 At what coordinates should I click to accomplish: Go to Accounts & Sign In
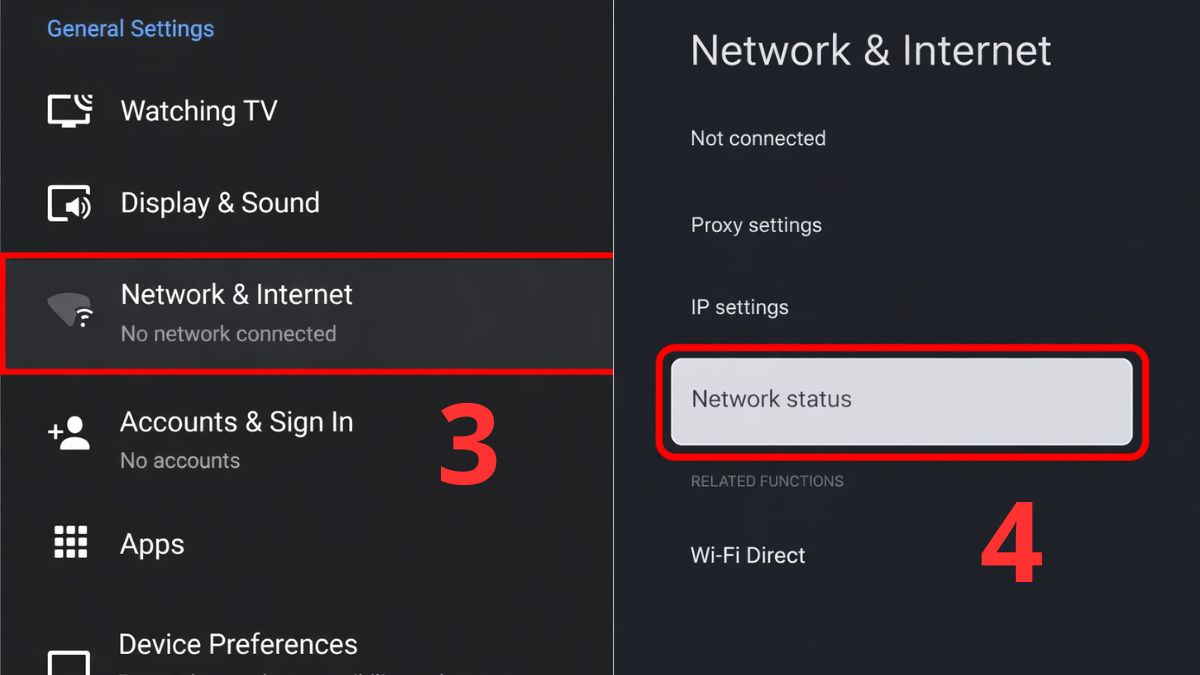(237, 423)
